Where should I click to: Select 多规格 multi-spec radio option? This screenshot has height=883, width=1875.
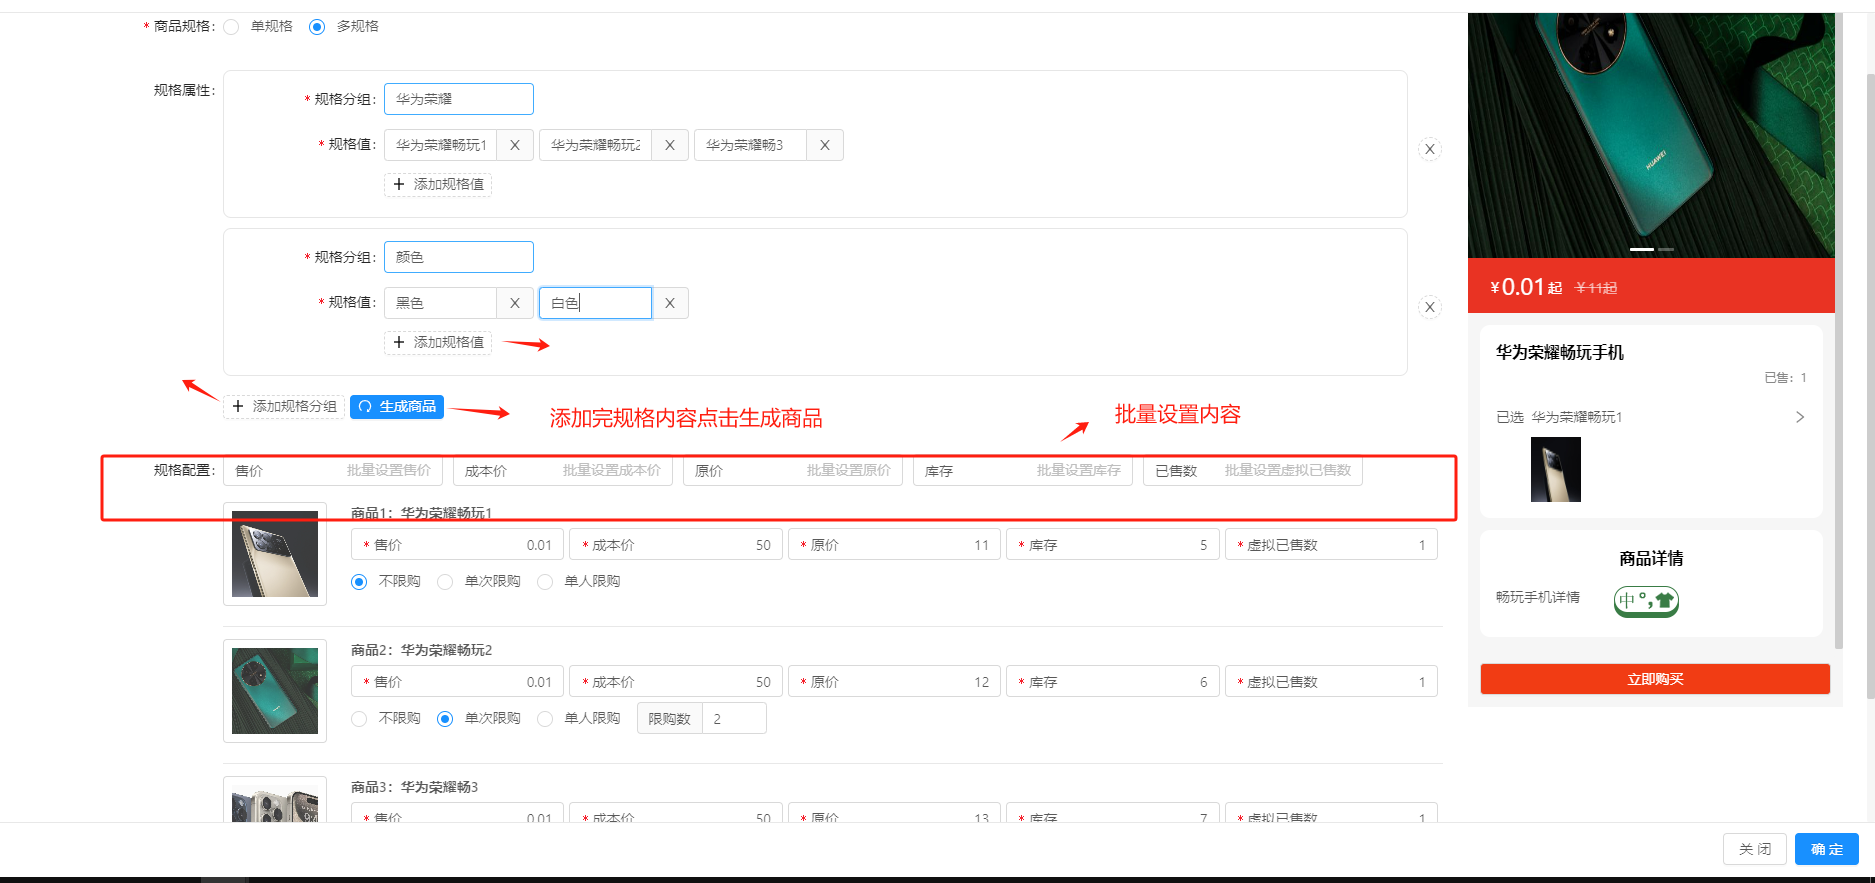tap(317, 27)
